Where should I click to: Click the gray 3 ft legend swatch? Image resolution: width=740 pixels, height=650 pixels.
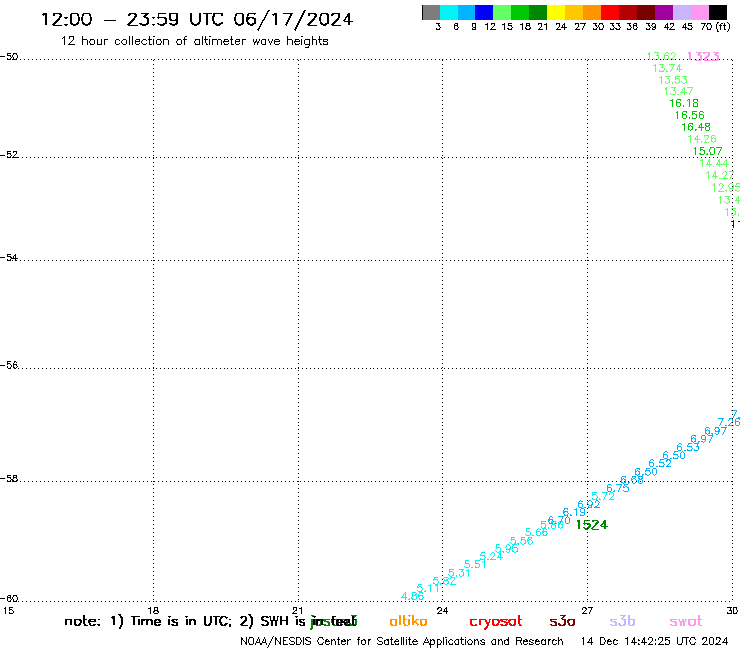click(x=431, y=12)
